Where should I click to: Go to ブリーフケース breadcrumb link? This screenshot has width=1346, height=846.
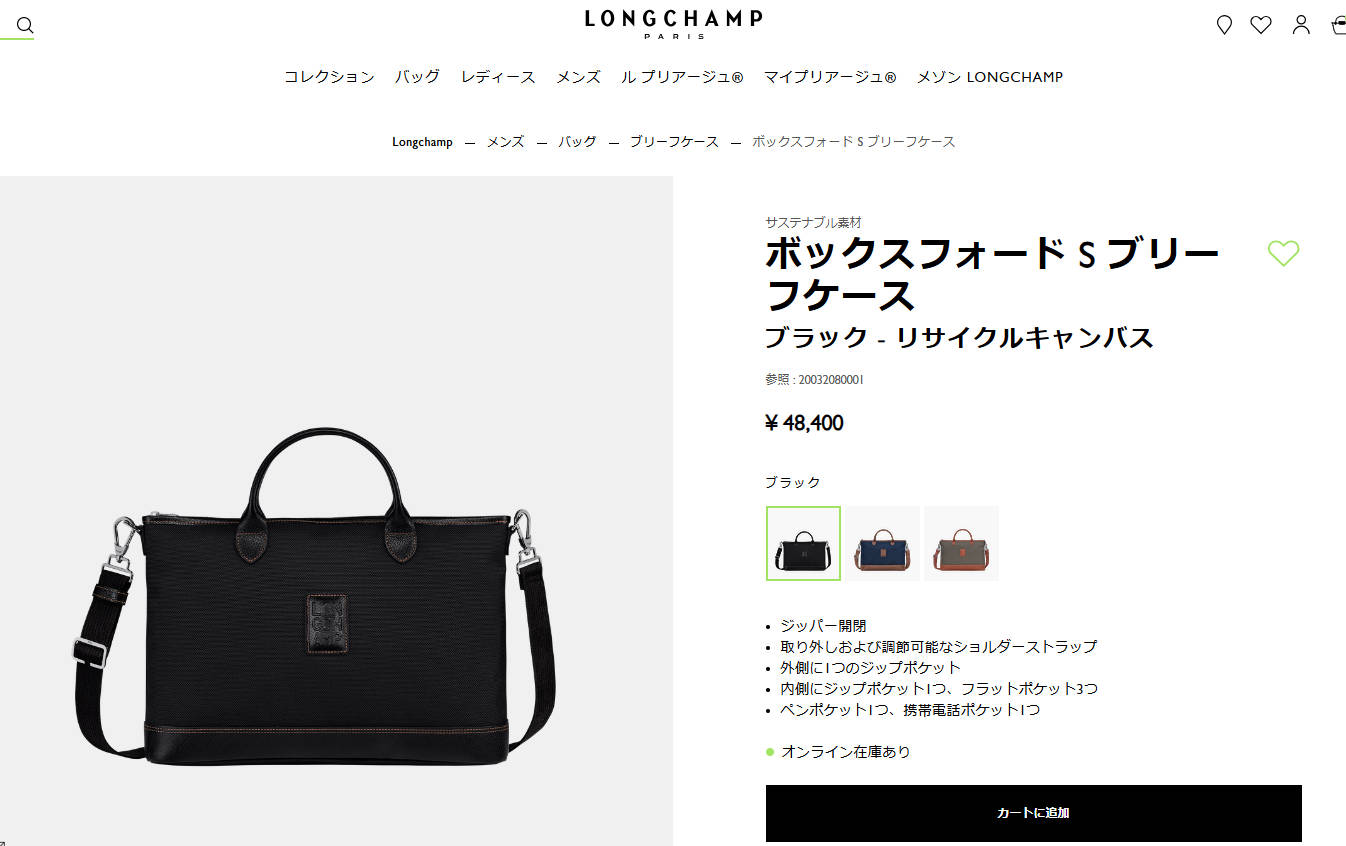674,142
